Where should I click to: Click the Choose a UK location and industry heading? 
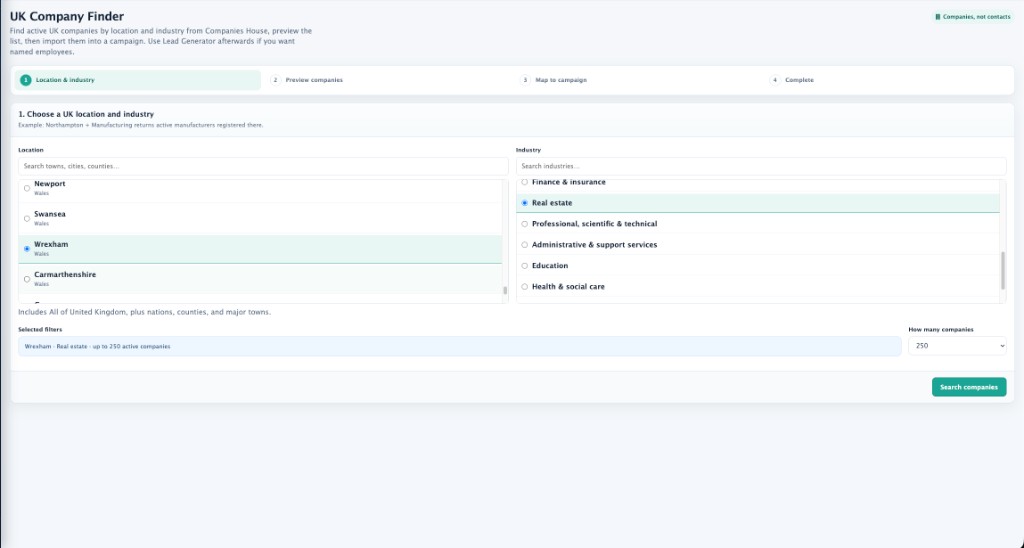[x=86, y=114]
